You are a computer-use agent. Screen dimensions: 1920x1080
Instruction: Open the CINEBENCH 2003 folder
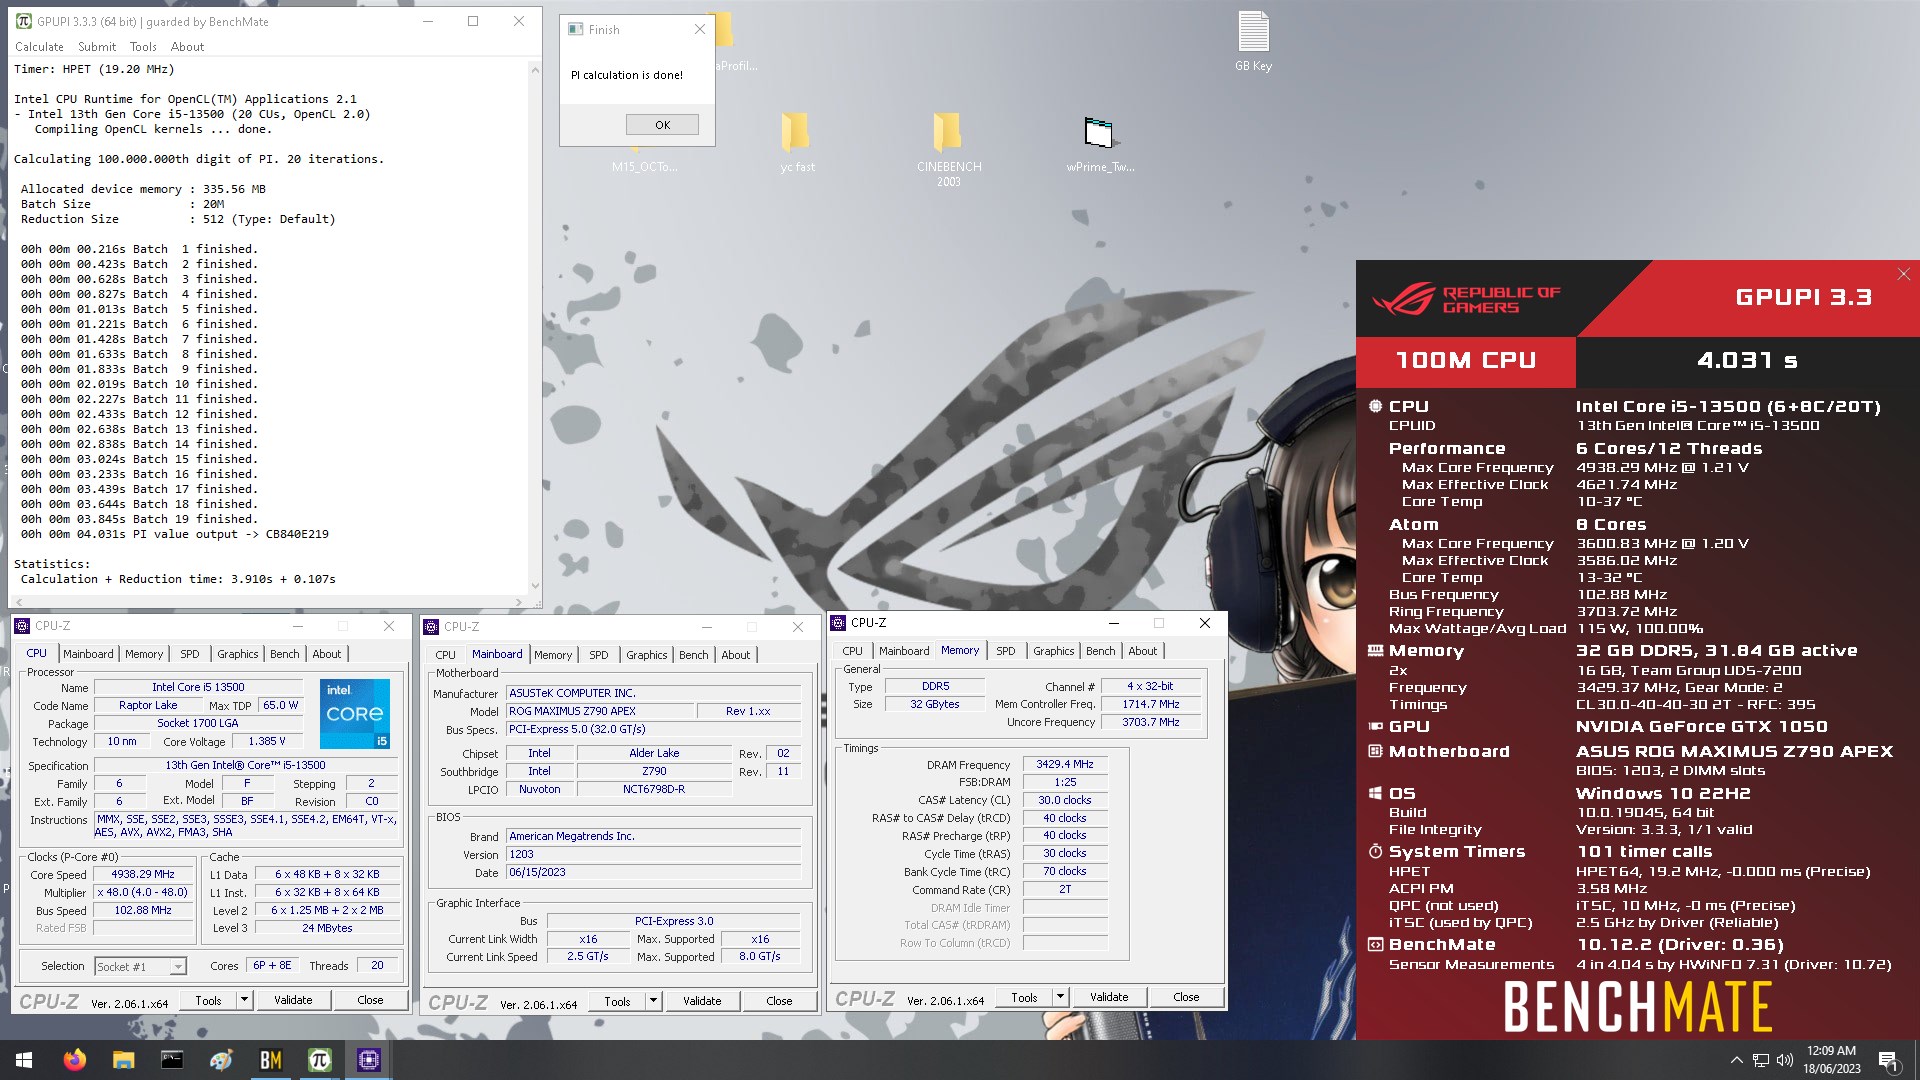(948, 148)
